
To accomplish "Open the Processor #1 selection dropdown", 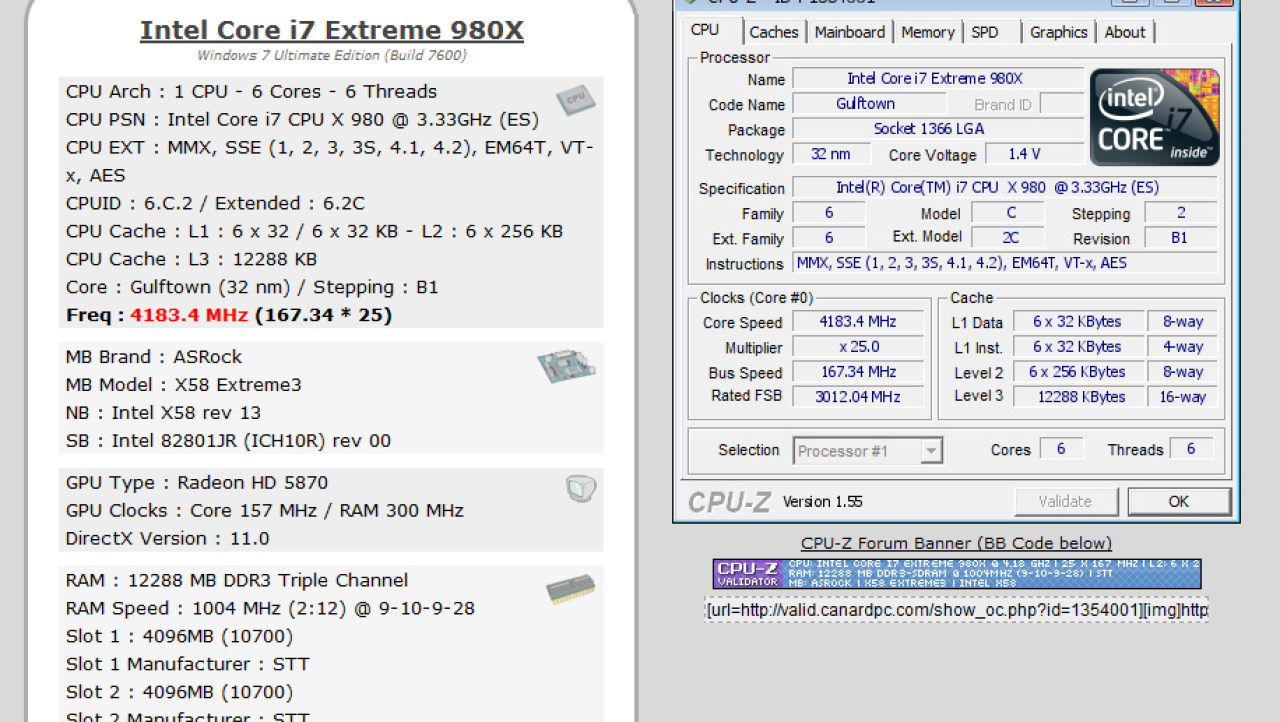I will point(868,451).
